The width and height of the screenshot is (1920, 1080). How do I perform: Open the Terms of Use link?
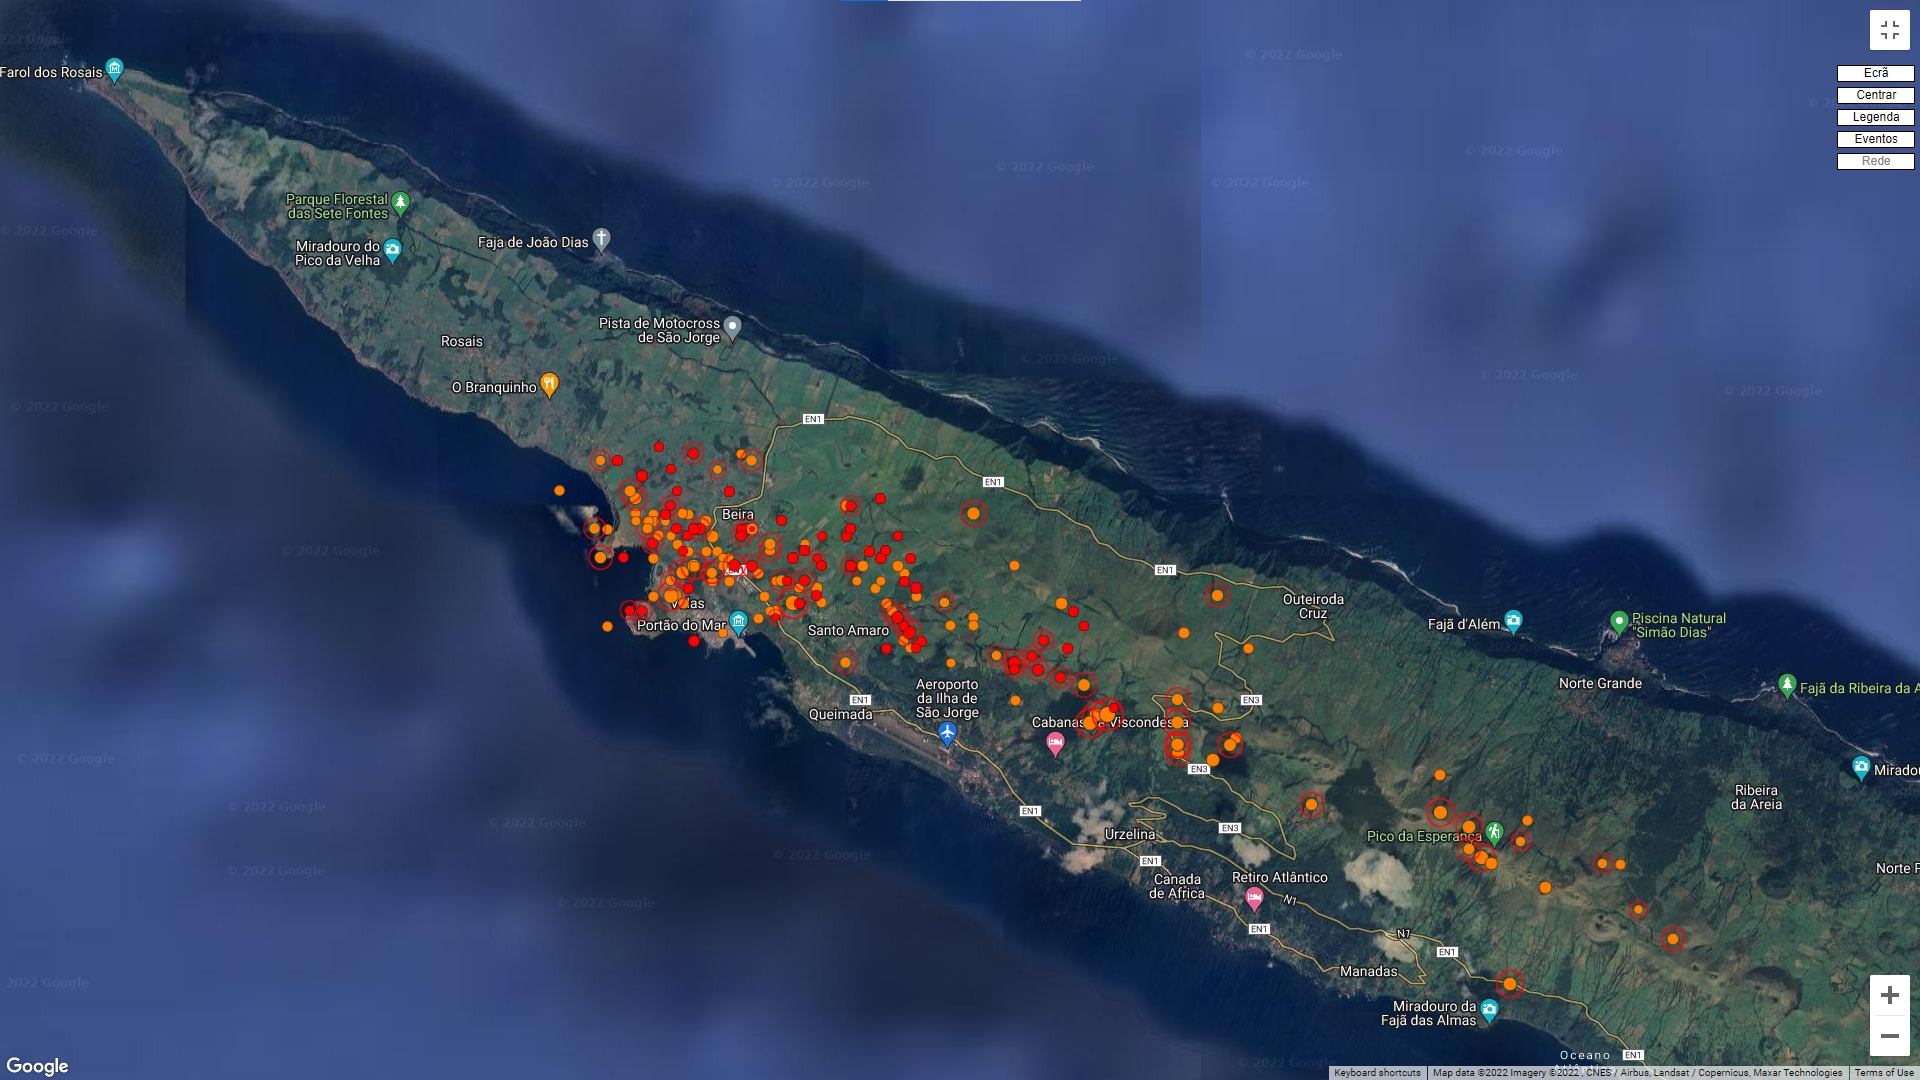pyautogui.click(x=1883, y=1073)
